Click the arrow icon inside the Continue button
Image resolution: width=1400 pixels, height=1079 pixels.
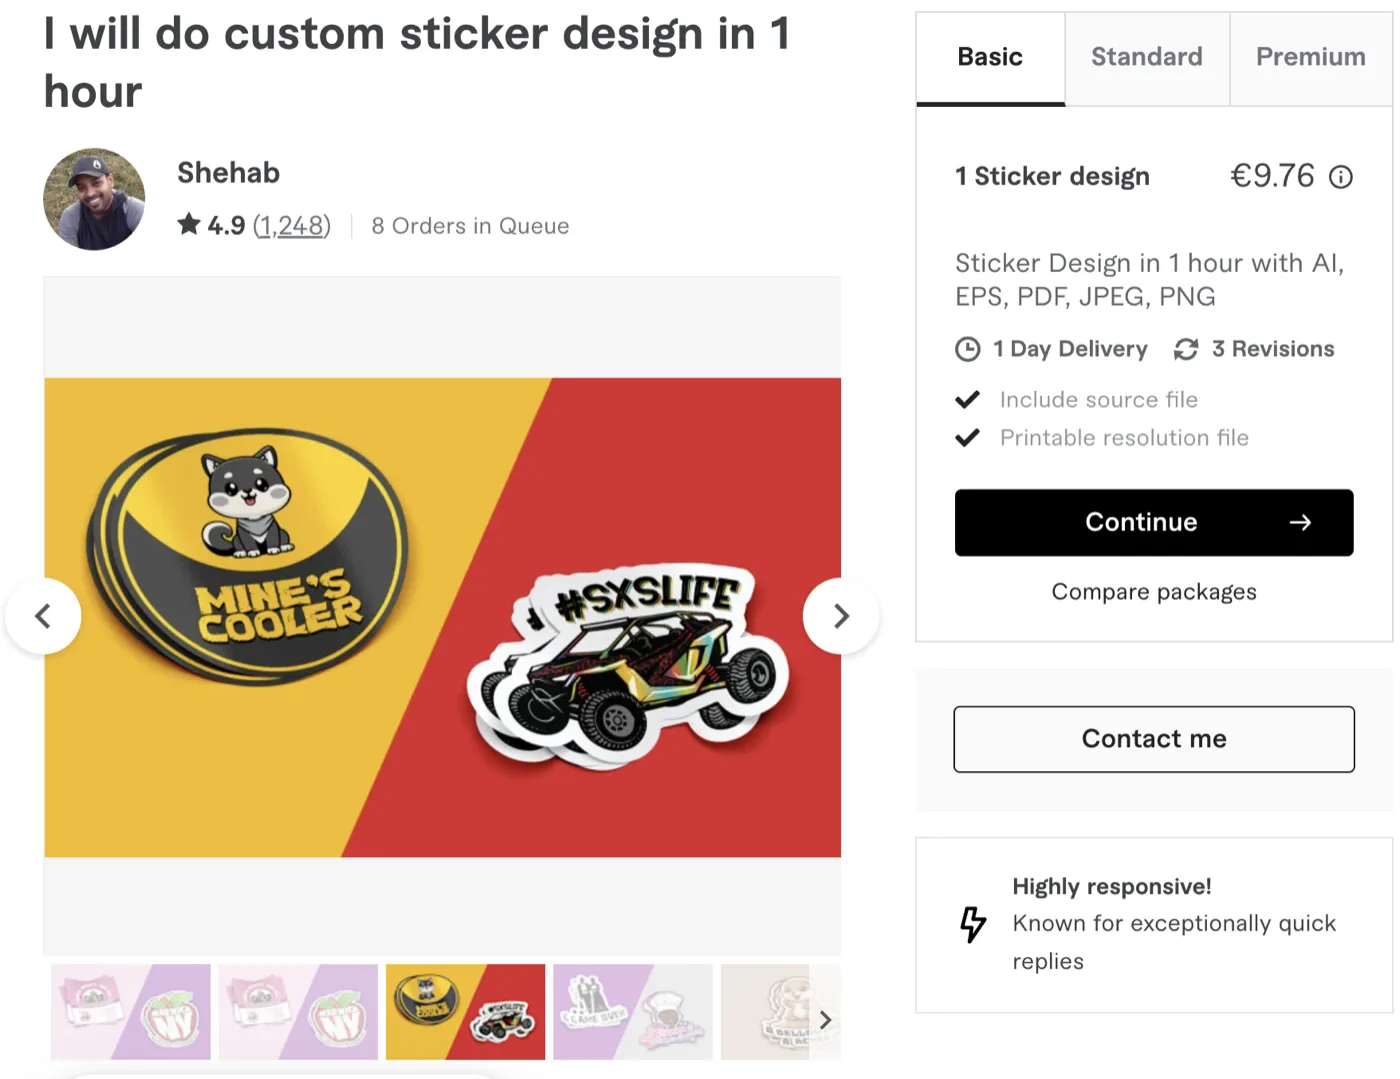click(x=1300, y=522)
